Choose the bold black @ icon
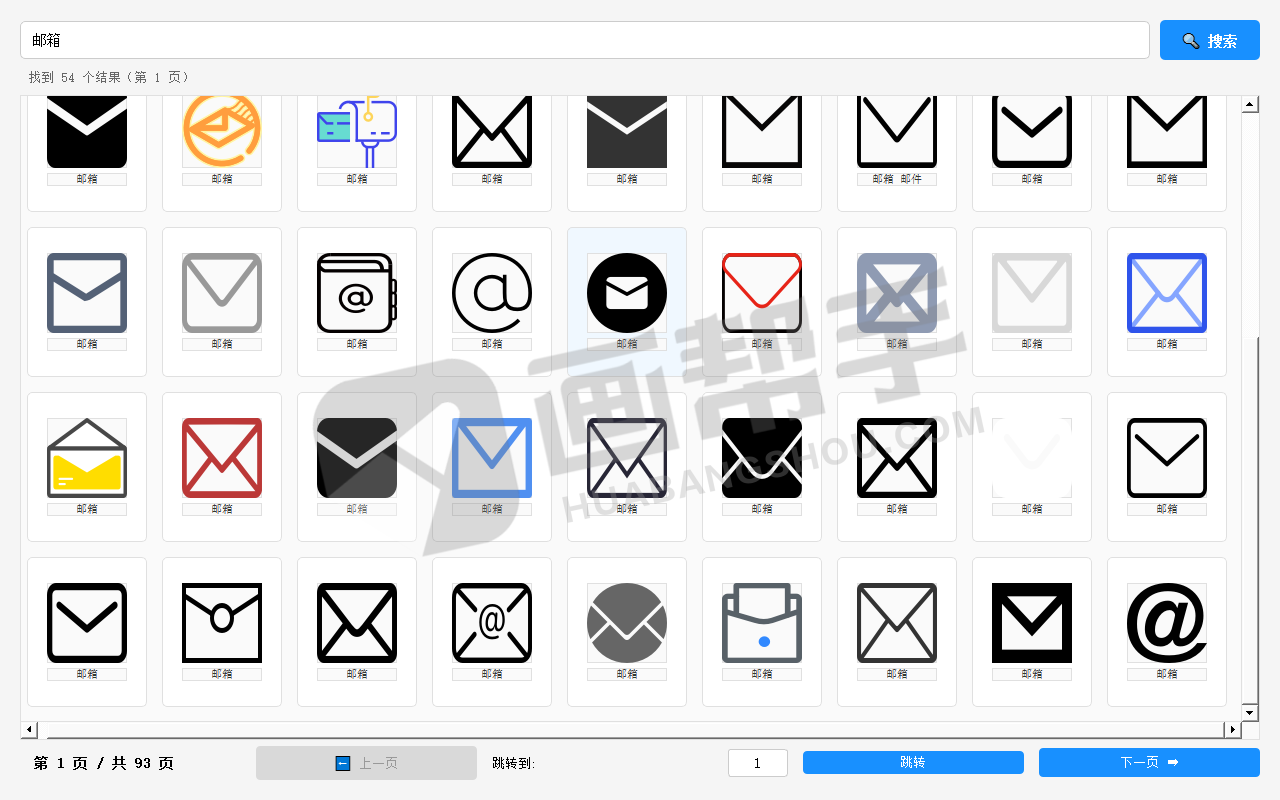The image size is (1280, 800). click(x=1167, y=623)
